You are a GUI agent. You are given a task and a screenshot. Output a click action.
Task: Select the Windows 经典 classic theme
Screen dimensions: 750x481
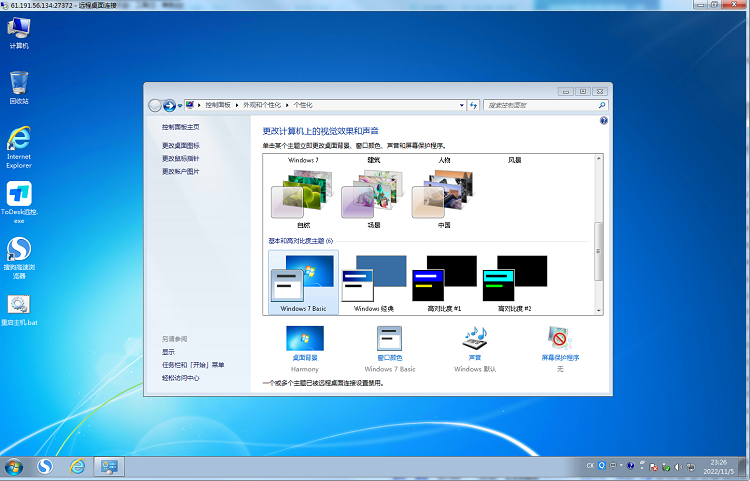374,281
